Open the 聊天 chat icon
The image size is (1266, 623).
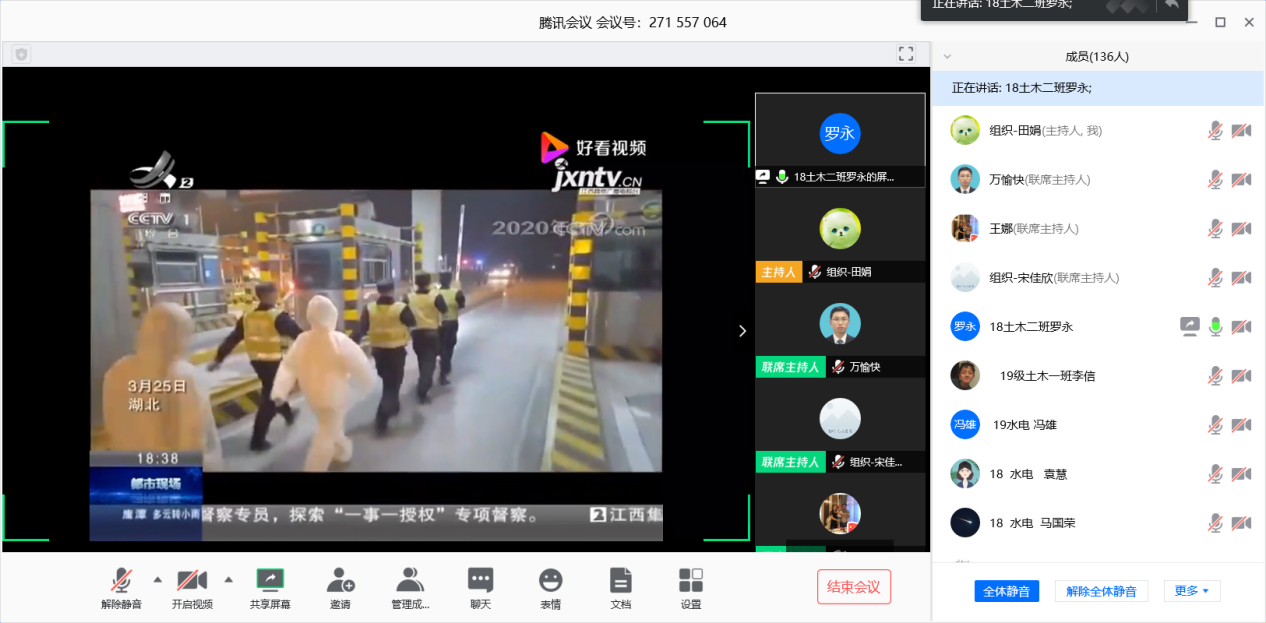pyautogui.click(x=480, y=581)
